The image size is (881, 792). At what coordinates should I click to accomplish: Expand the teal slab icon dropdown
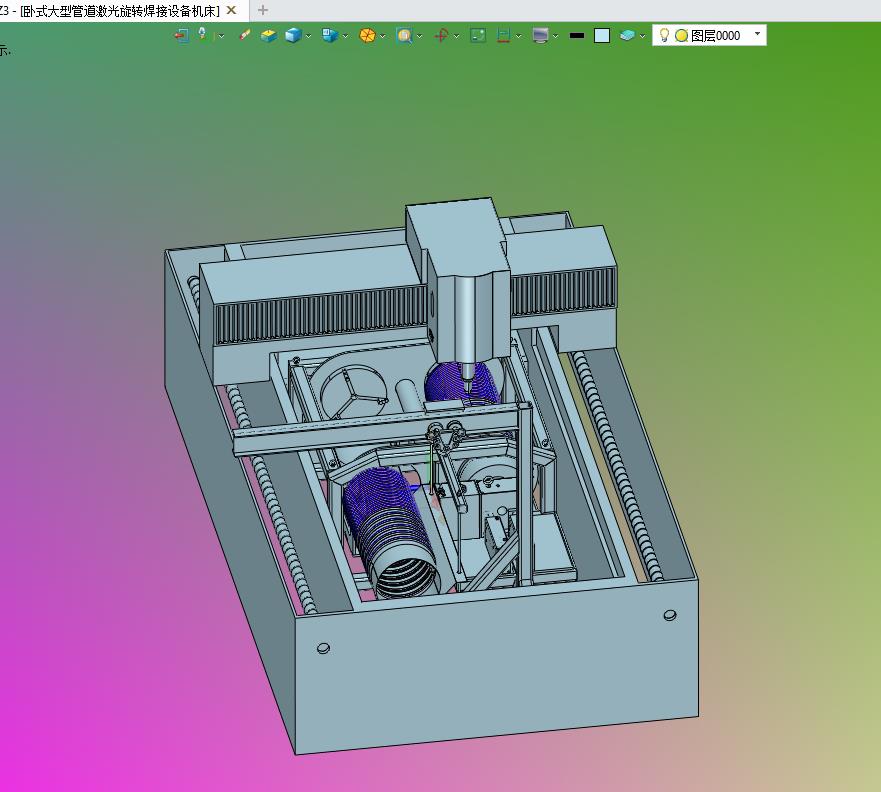click(x=642, y=36)
